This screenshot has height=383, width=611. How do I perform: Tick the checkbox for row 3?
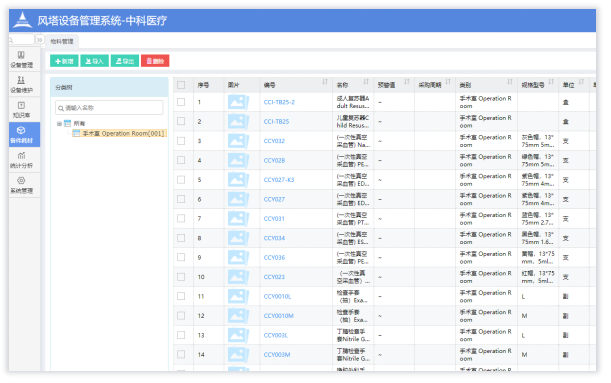181,141
